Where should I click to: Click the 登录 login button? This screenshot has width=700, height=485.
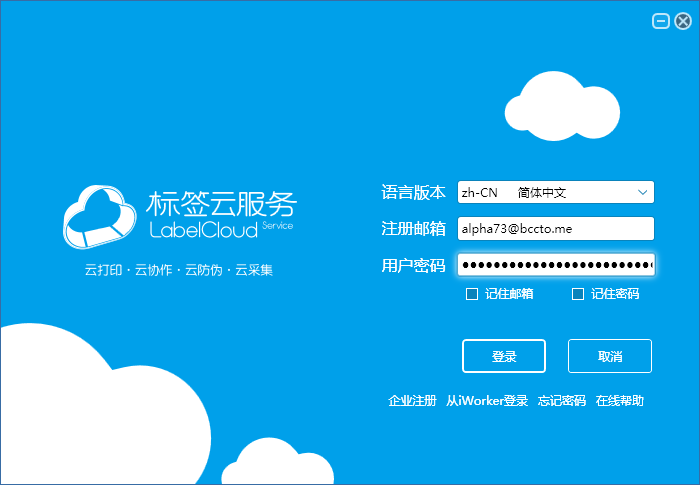[504, 356]
